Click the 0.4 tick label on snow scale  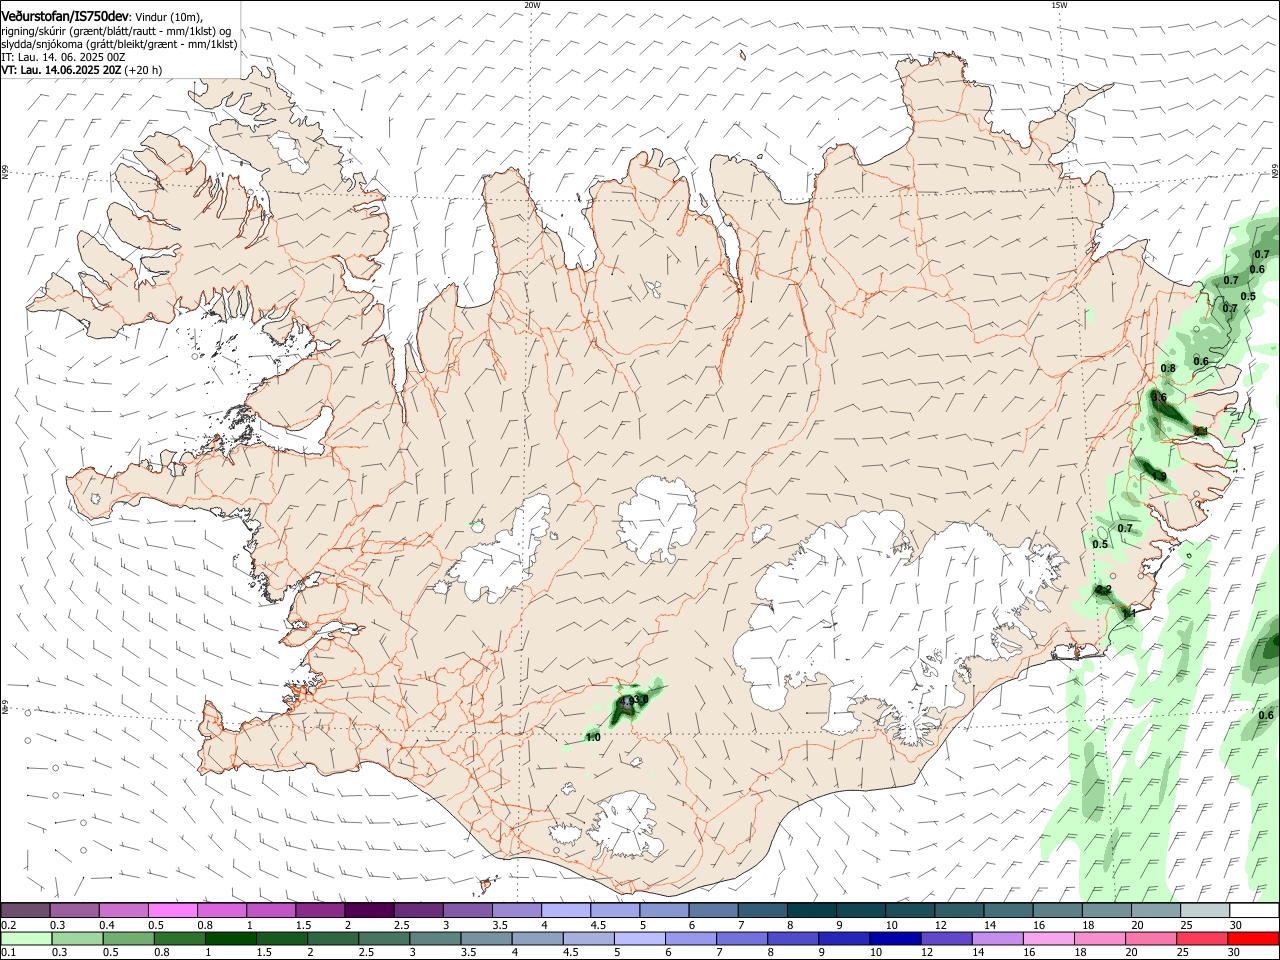click(107, 925)
